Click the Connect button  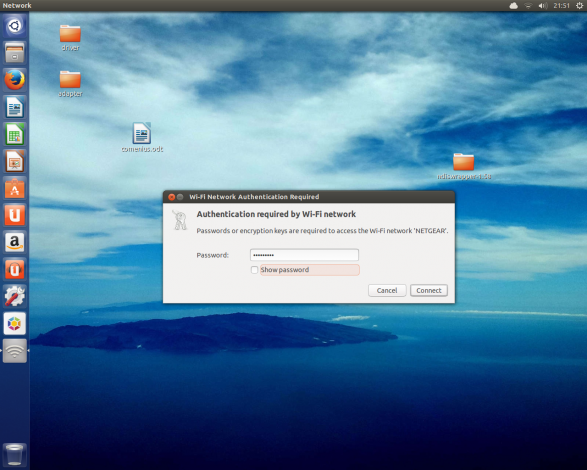429,290
